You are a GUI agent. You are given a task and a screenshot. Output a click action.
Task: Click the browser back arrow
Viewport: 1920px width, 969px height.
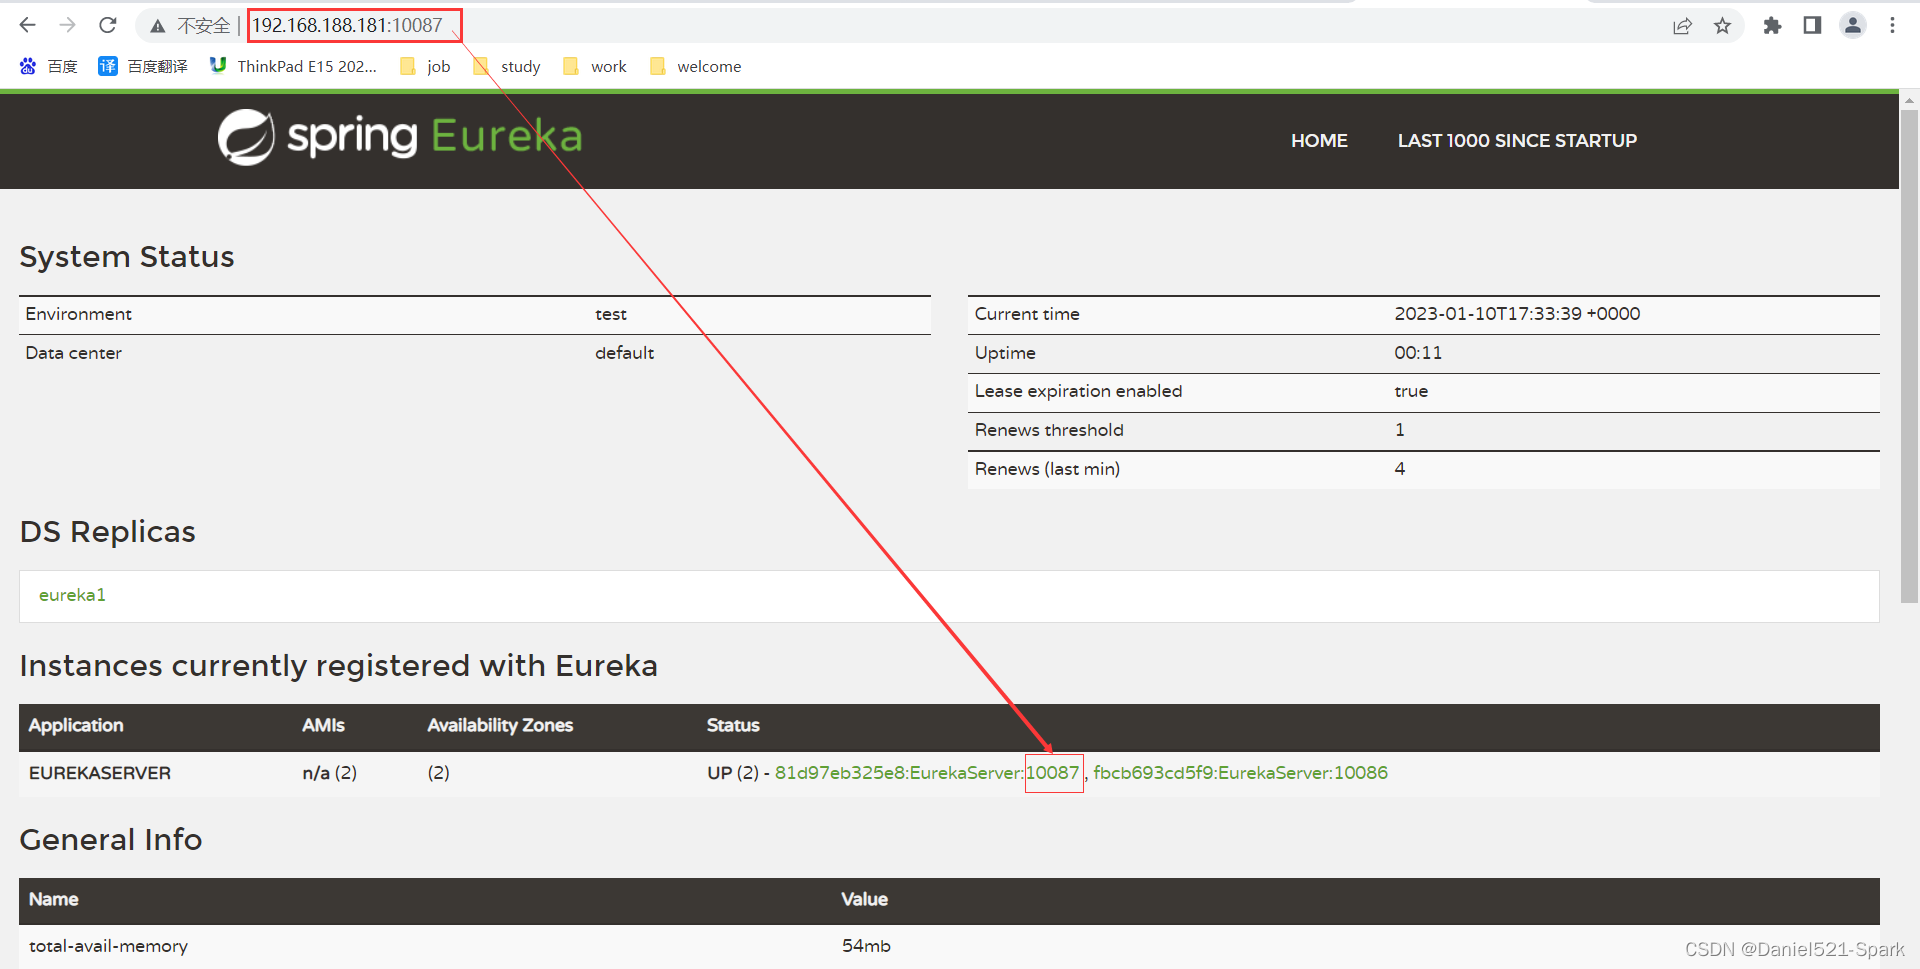tap(27, 25)
